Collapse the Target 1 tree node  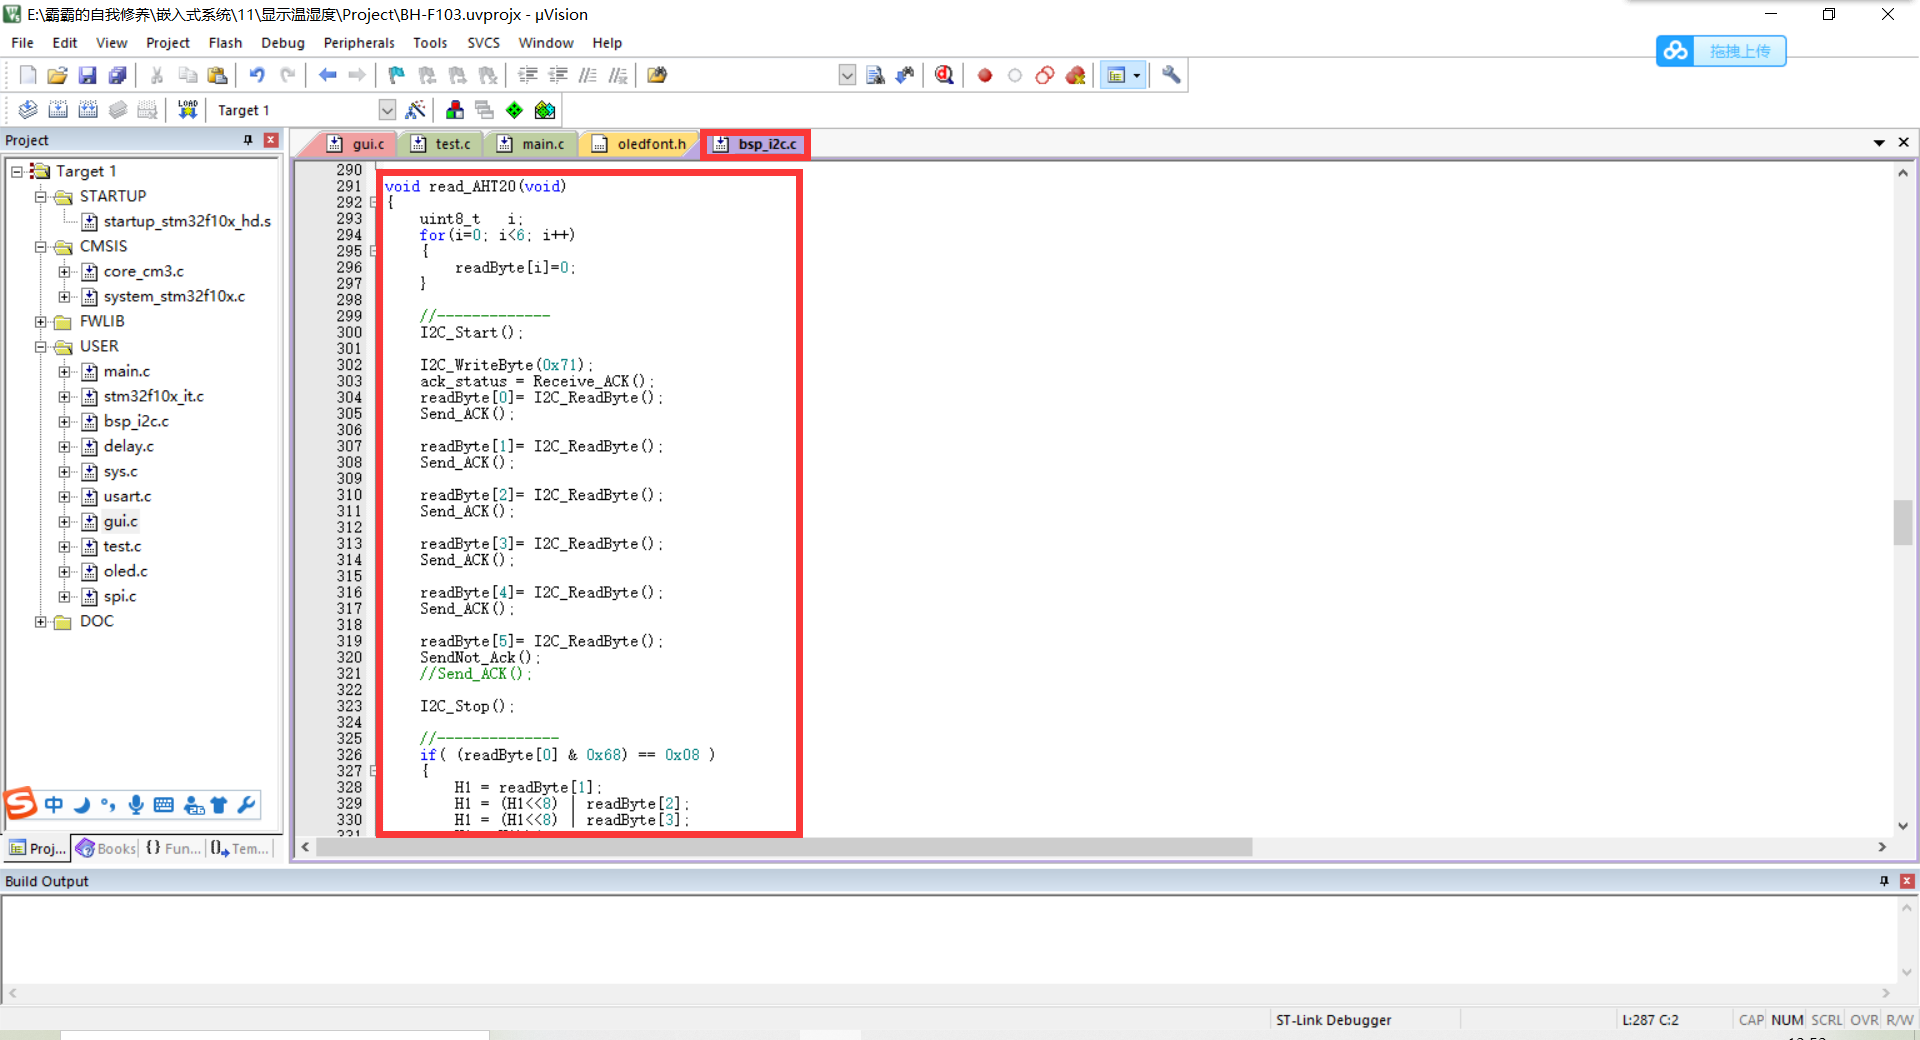[x=17, y=171]
